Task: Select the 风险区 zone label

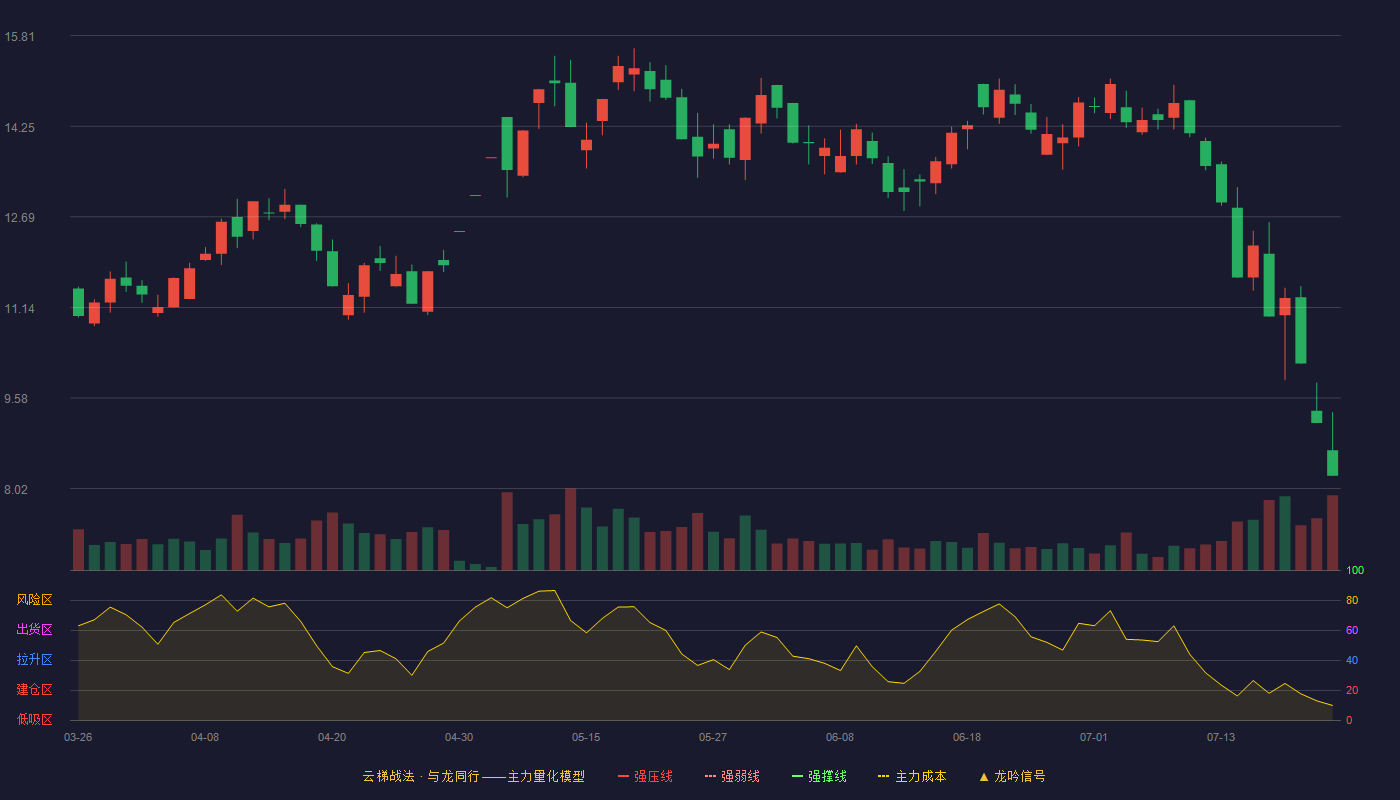Action: (x=34, y=600)
